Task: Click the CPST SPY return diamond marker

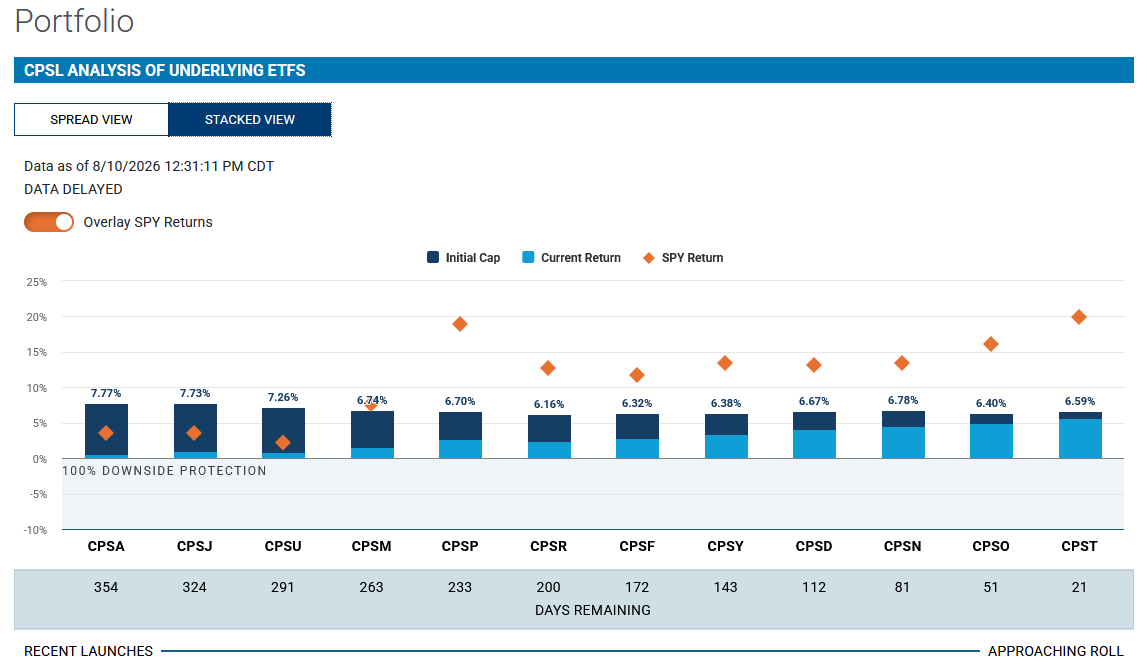Action: tap(1078, 317)
